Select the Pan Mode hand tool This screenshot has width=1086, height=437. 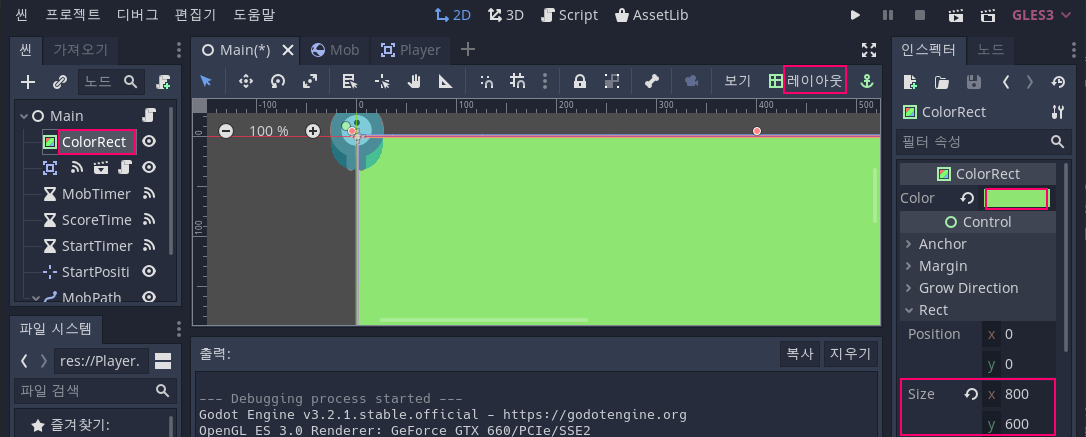click(414, 81)
